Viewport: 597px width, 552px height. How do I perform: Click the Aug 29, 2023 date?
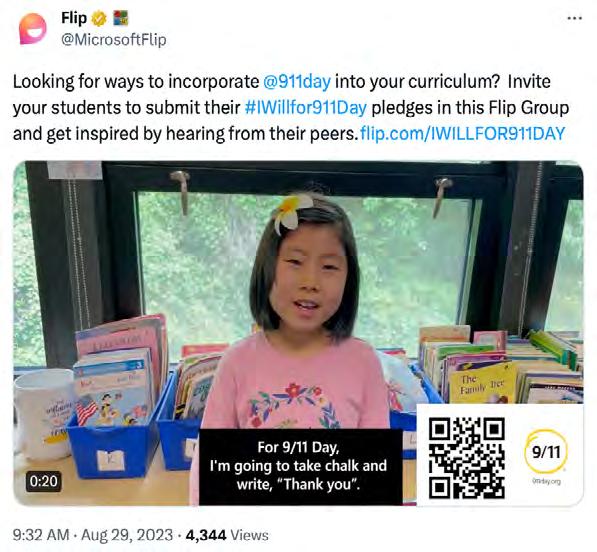click(x=127, y=535)
